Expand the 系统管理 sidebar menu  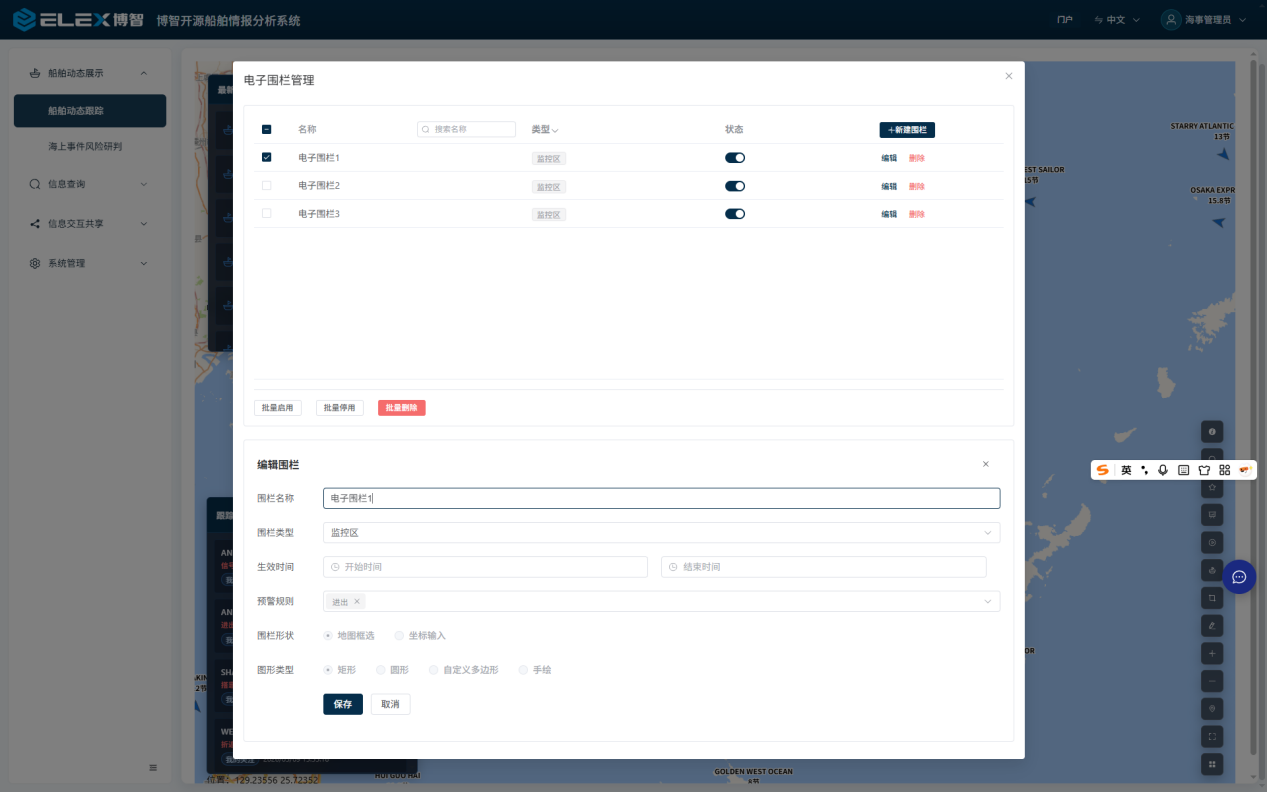[x=89, y=263]
